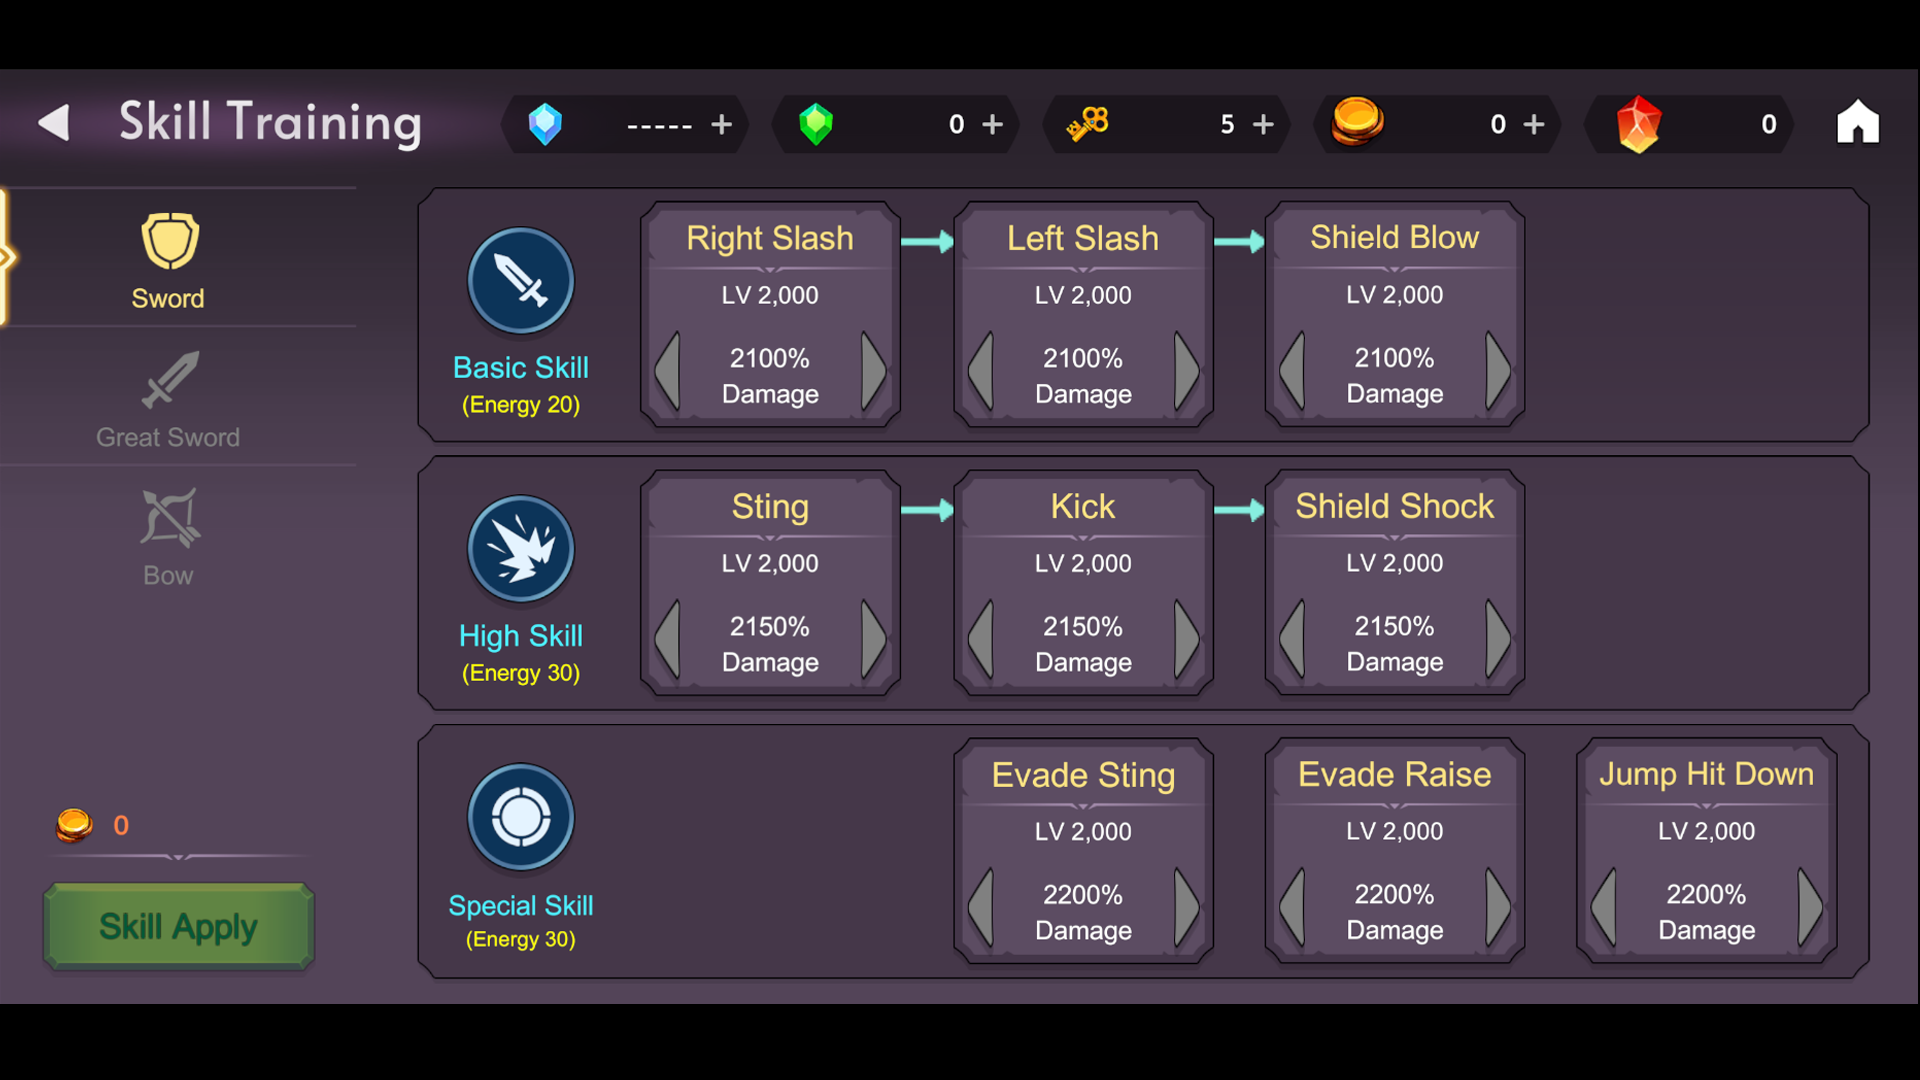Click the golden key currency icon
Viewport: 1920px width, 1080px height.
coord(1085,124)
